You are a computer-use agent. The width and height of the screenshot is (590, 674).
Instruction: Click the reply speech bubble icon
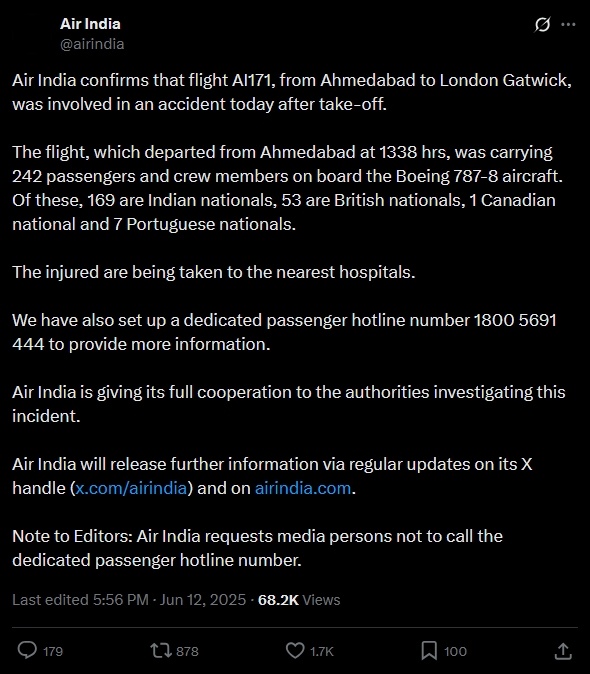[x=27, y=650]
